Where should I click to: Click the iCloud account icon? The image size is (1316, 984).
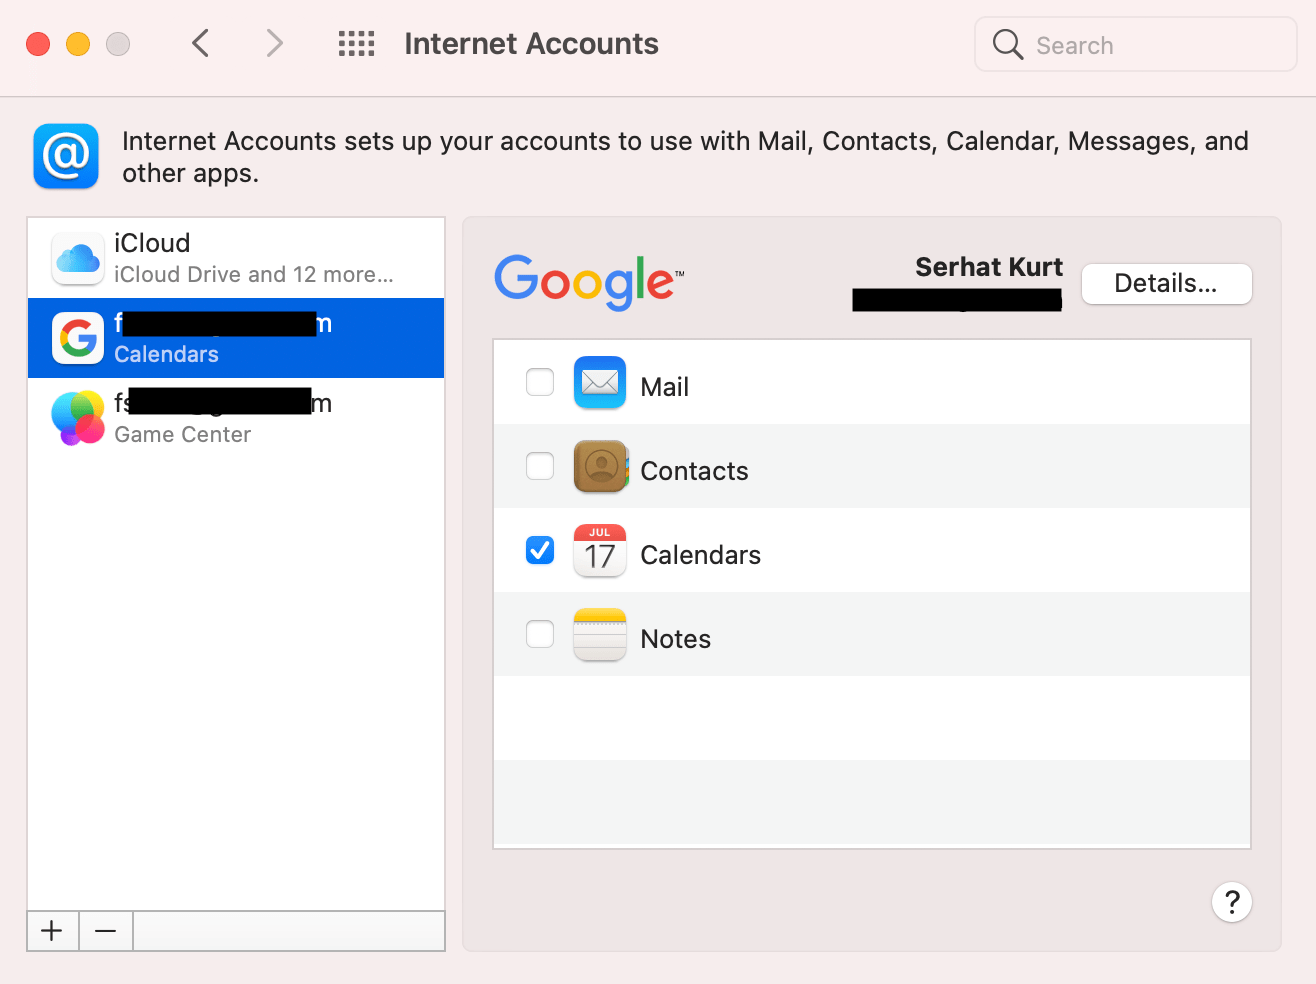(x=78, y=258)
